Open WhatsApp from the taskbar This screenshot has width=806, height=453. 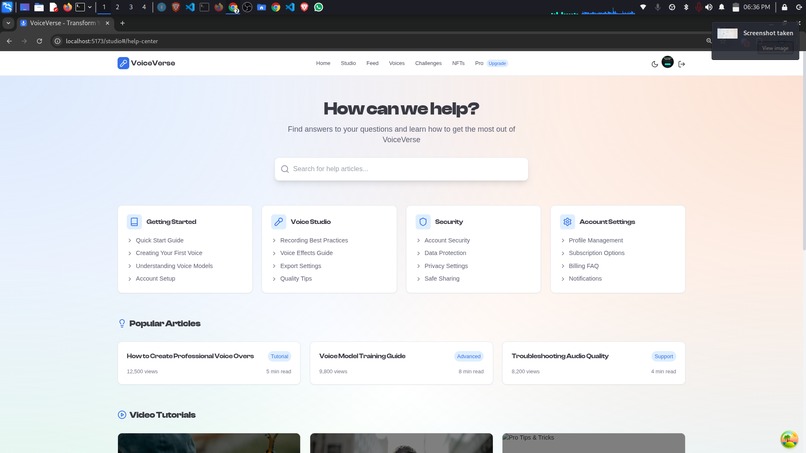coord(319,7)
